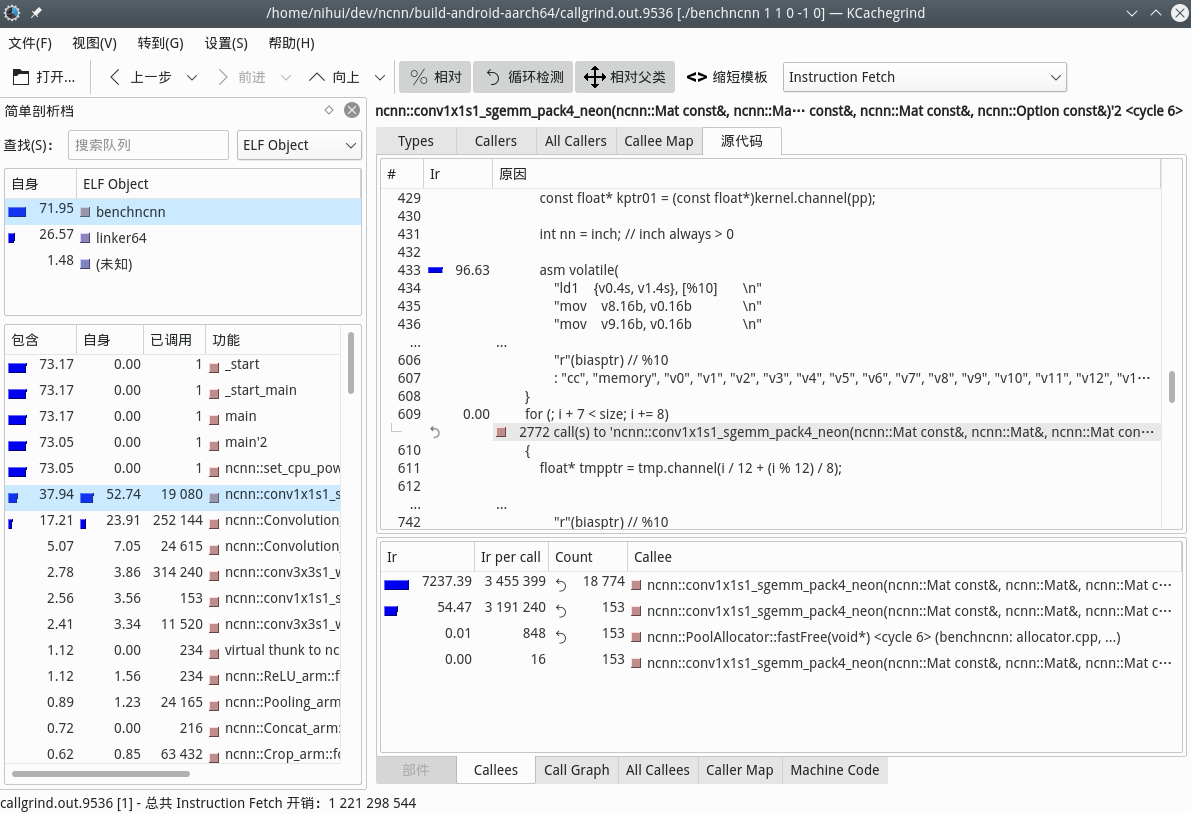
Task: Expand the 向上 dropdown arrow
Action: coord(380,77)
